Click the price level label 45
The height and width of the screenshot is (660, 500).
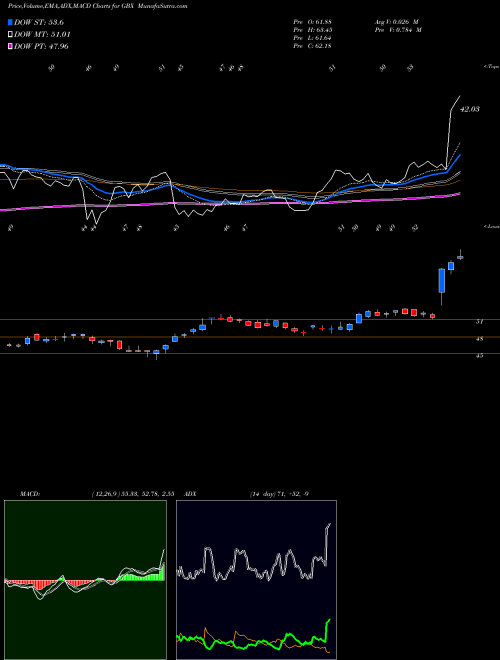pyautogui.click(x=479, y=355)
